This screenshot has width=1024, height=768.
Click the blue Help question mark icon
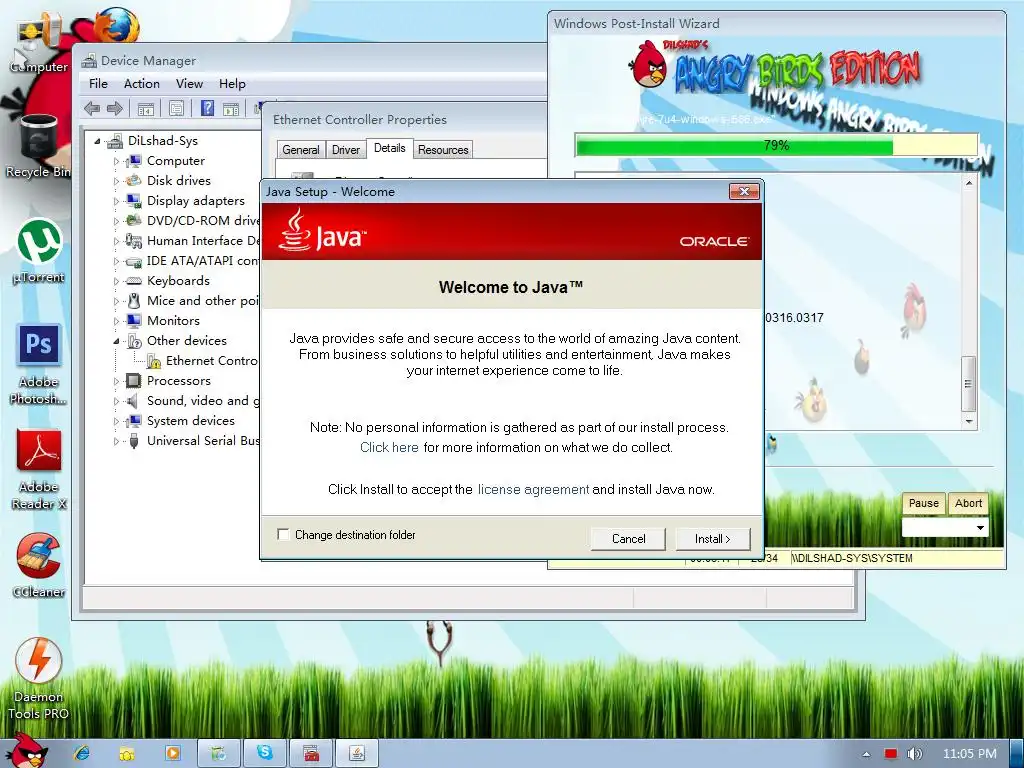point(207,108)
